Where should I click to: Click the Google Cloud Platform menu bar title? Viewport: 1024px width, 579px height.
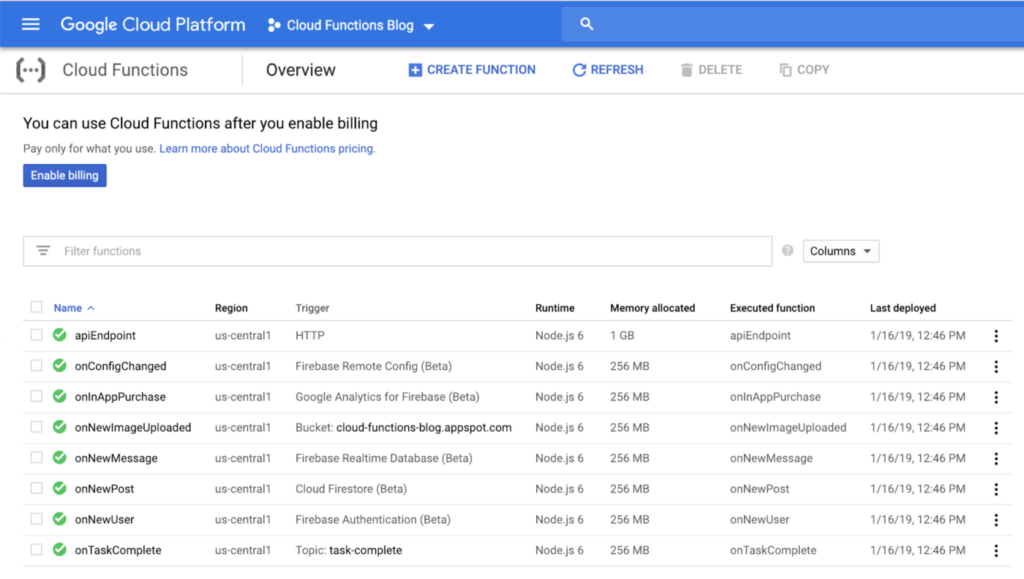[152, 24]
